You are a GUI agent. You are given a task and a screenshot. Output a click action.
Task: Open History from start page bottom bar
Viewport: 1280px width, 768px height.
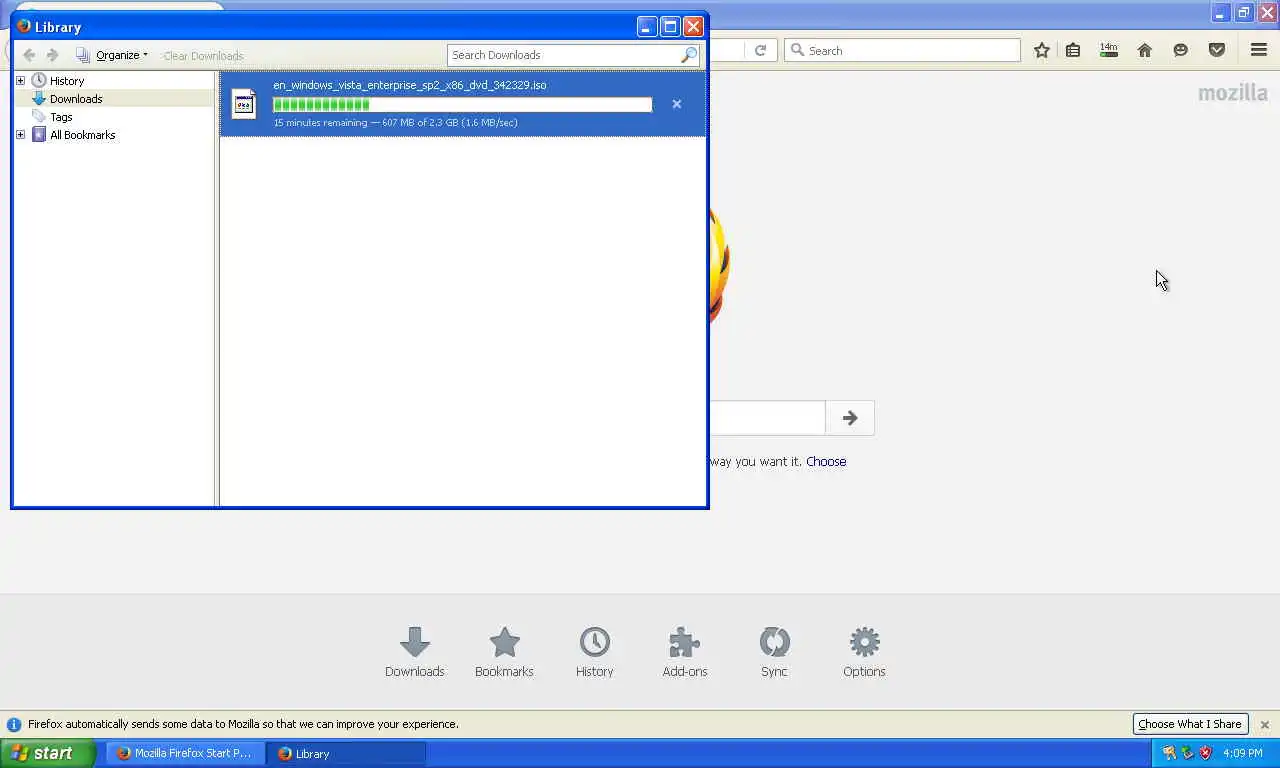coord(595,652)
